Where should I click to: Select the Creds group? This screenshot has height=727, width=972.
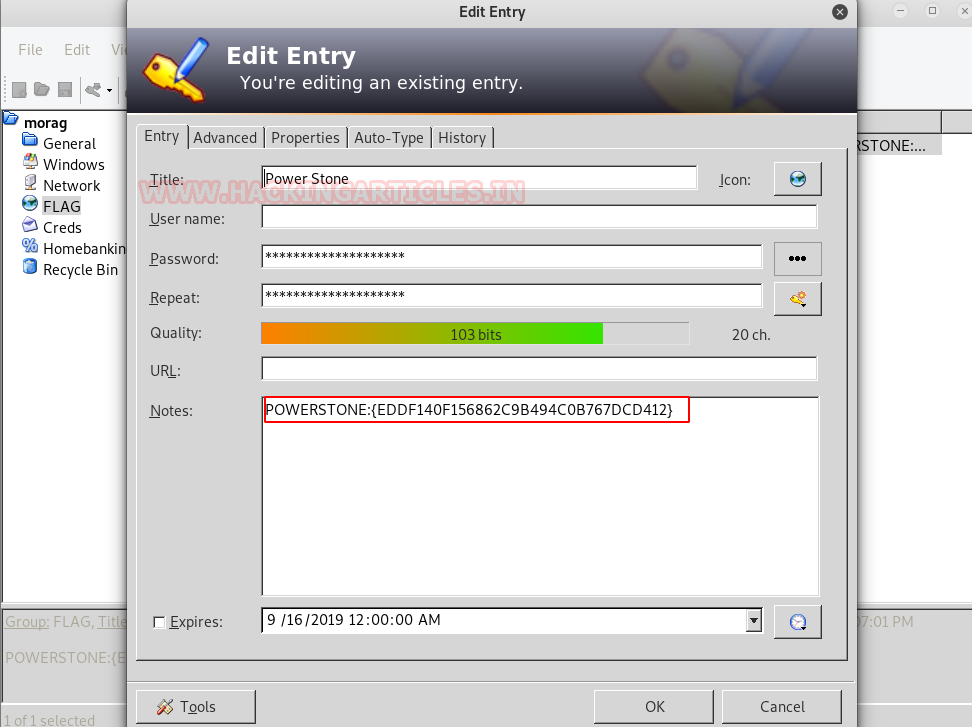pos(62,227)
